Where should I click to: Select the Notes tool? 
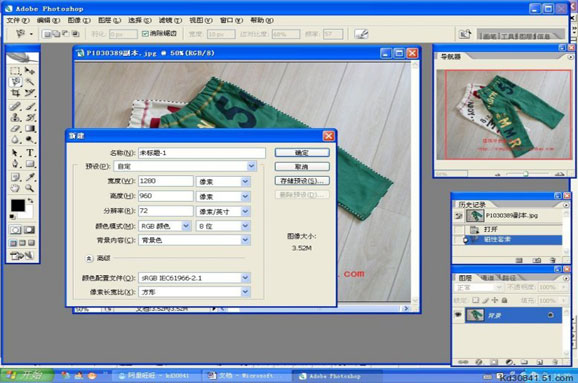pyautogui.click(x=15, y=177)
